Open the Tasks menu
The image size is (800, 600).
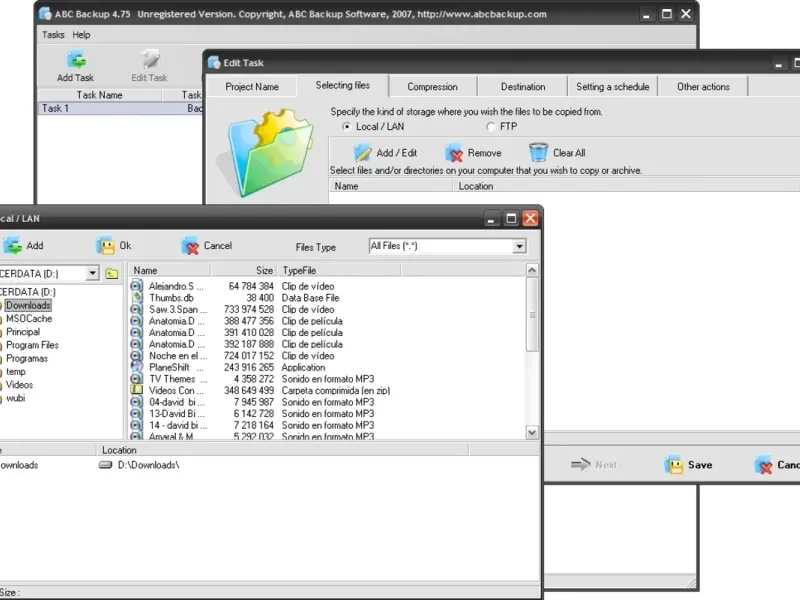click(x=53, y=35)
